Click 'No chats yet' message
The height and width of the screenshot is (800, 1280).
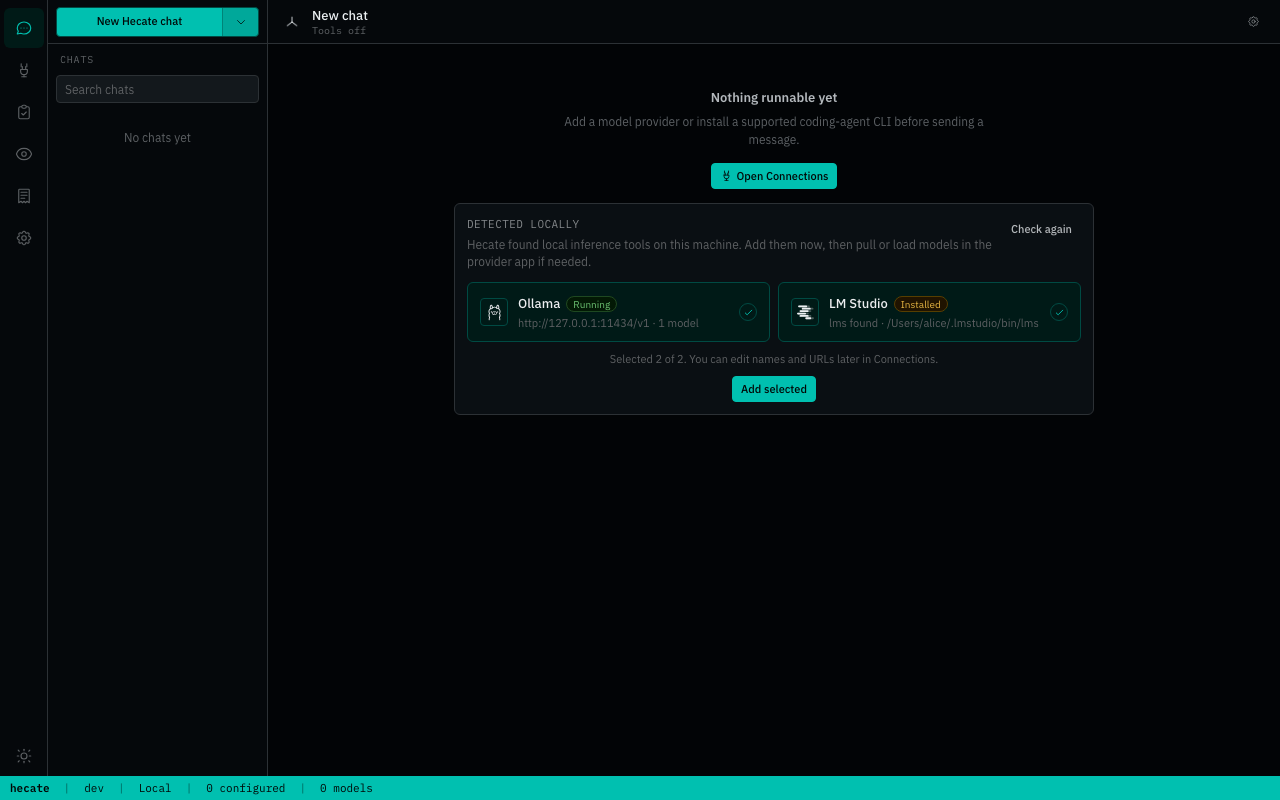pos(157,138)
